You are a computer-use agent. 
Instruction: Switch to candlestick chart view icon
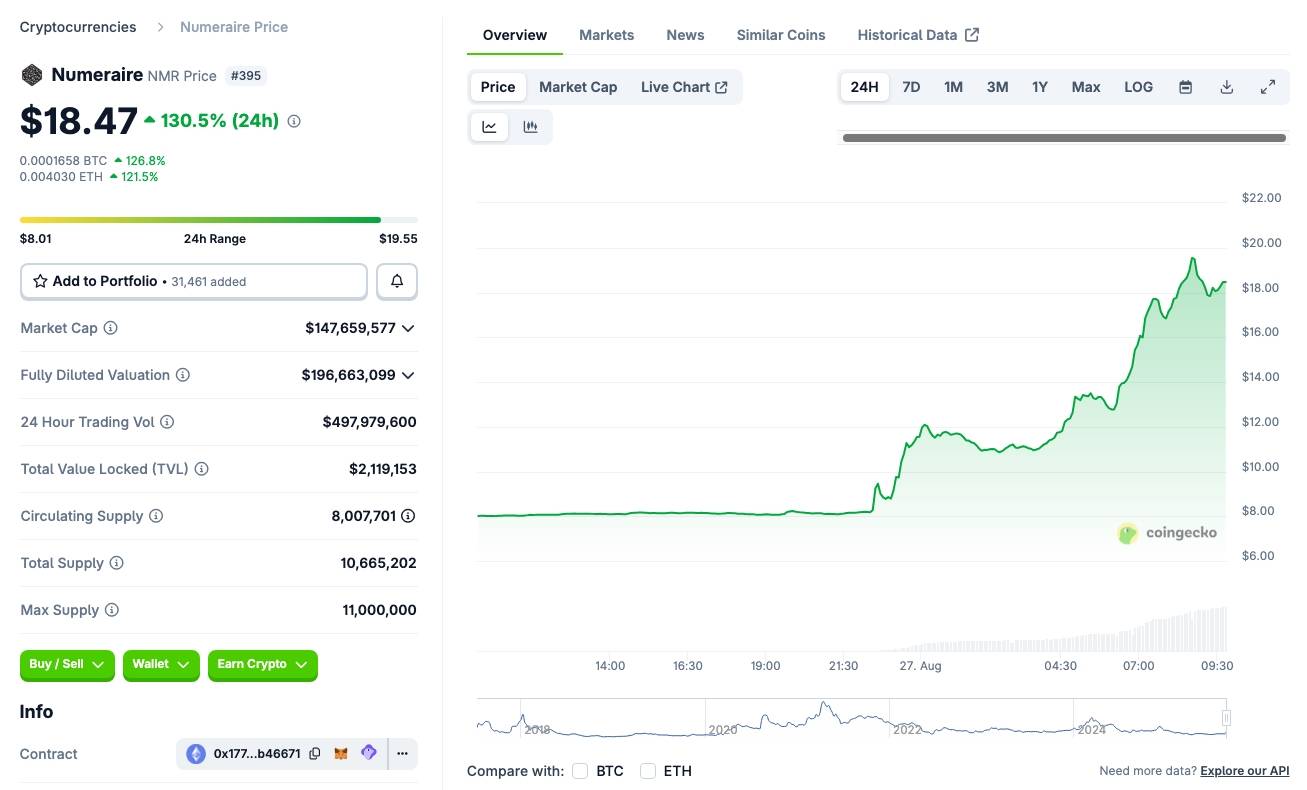coord(531,127)
